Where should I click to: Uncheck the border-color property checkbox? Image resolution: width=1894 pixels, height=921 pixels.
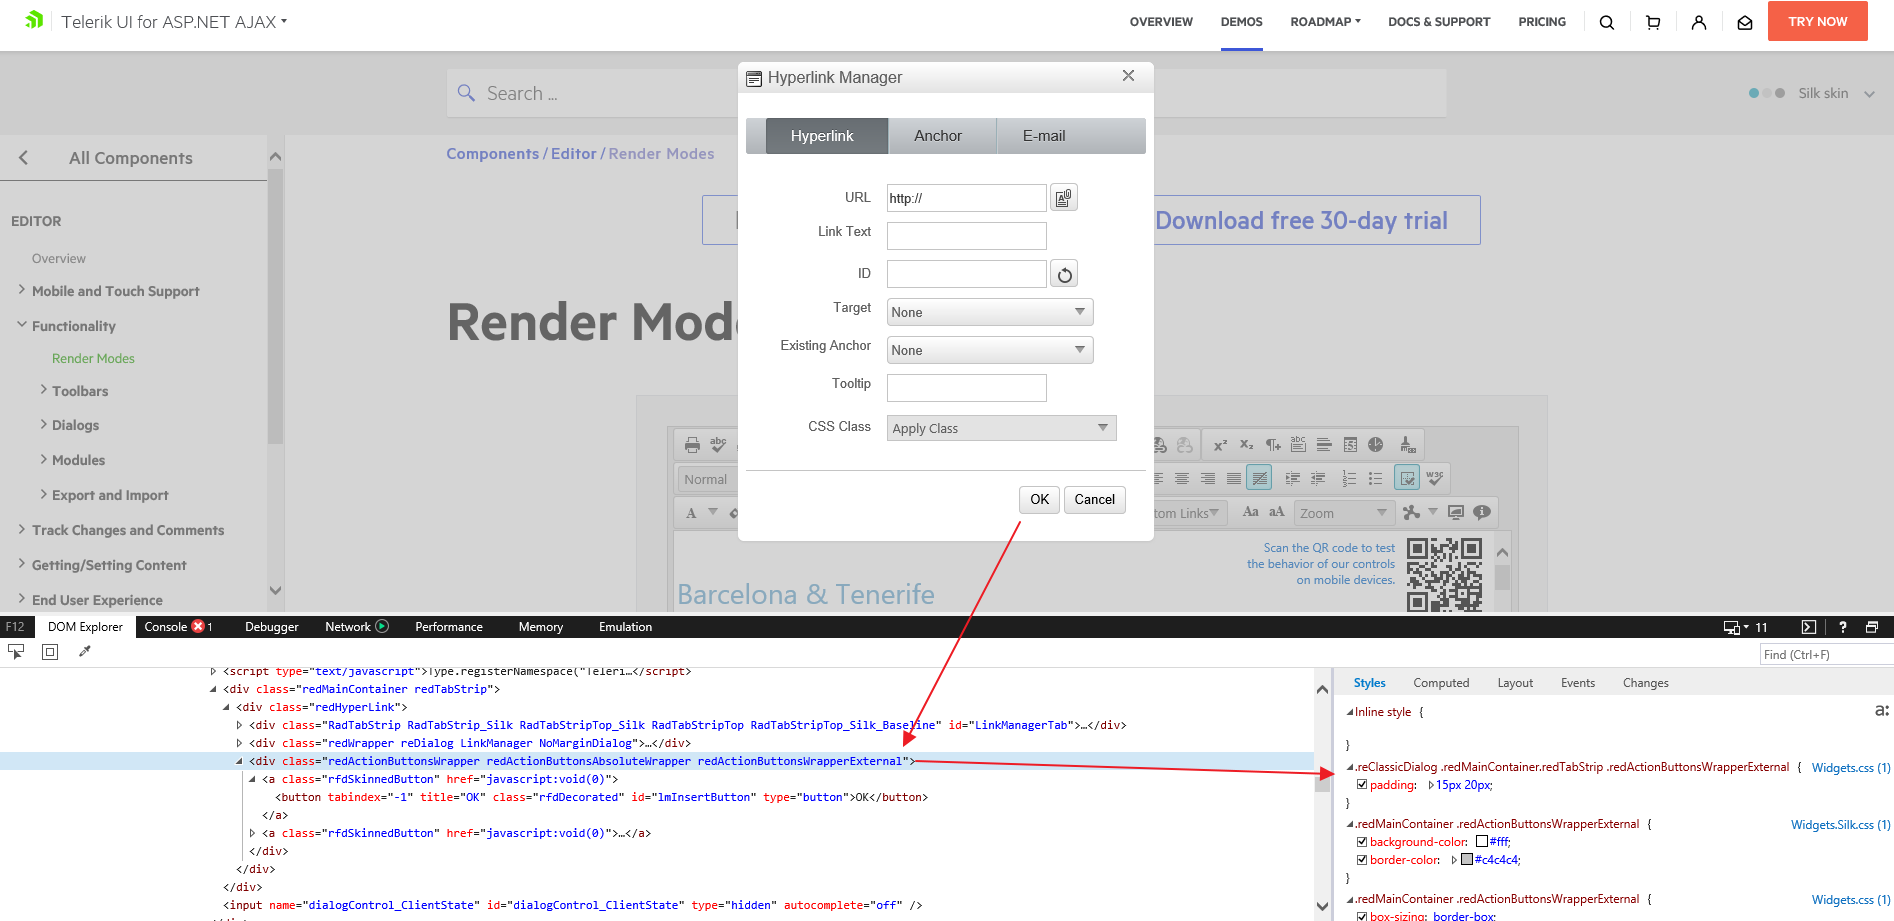coord(1362,860)
